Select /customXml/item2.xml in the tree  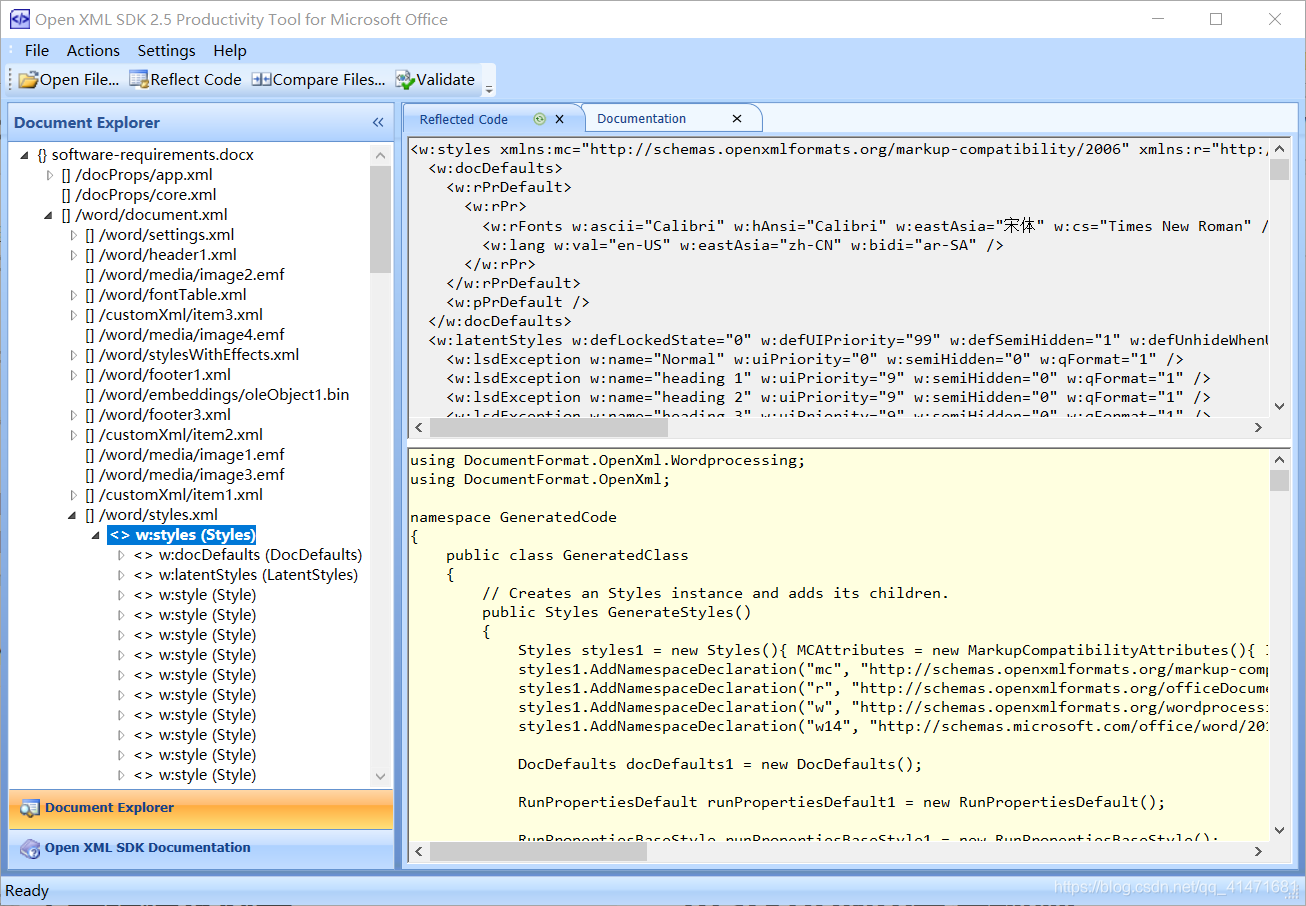click(x=174, y=435)
